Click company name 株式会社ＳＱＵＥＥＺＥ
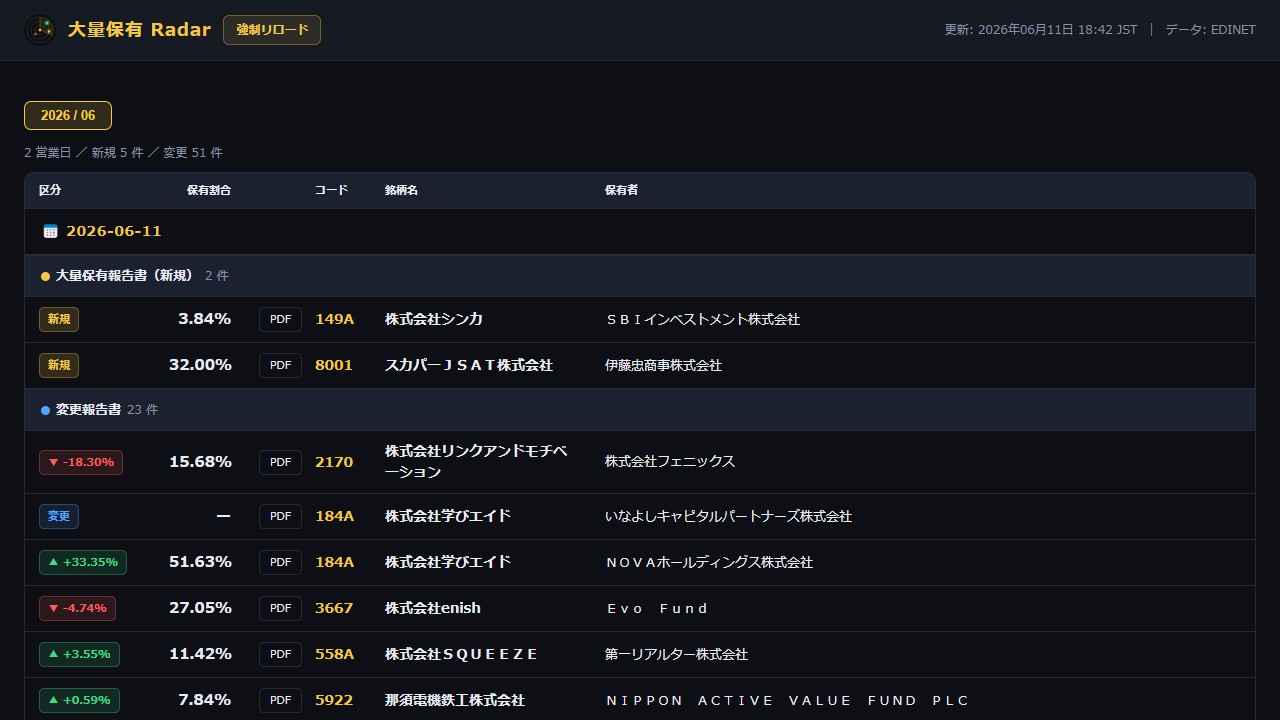The width and height of the screenshot is (1280, 720). 462,654
